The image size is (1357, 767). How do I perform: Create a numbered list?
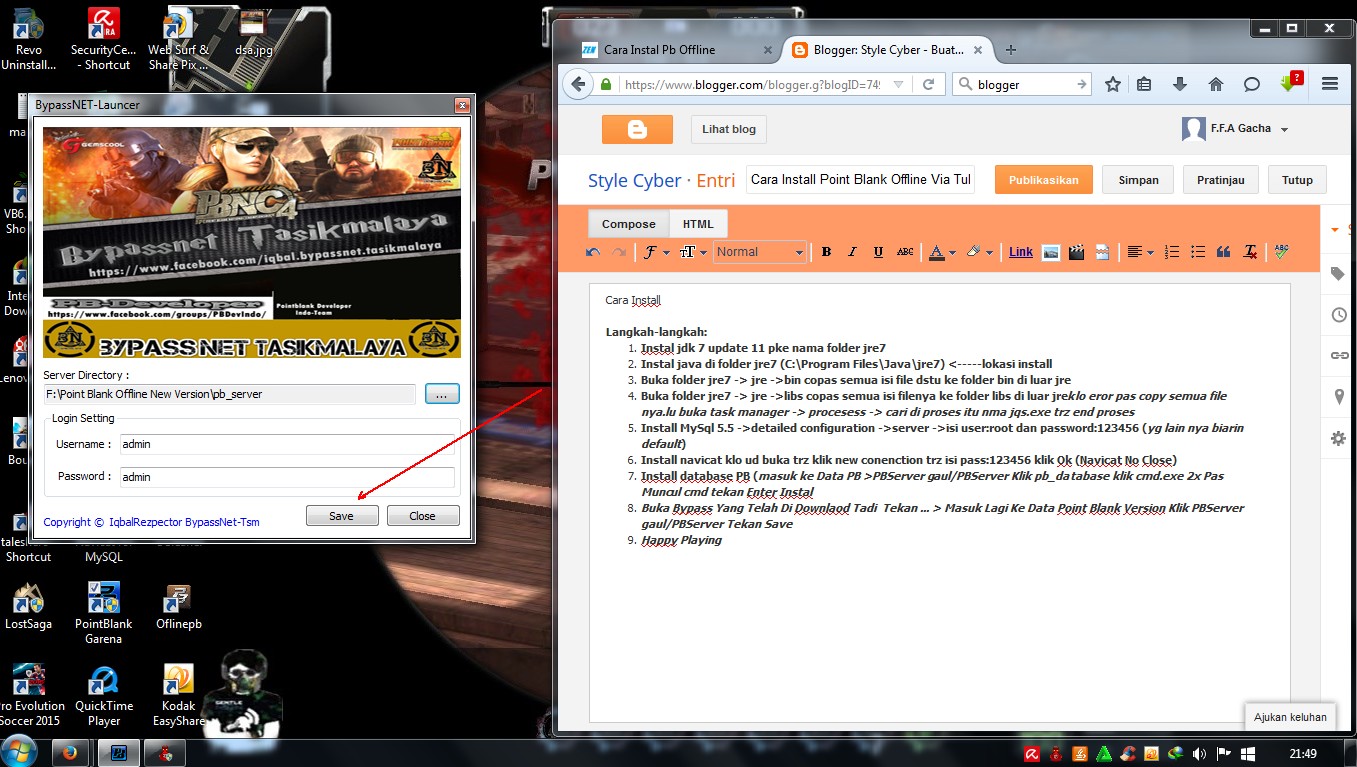tap(1173, 252)
